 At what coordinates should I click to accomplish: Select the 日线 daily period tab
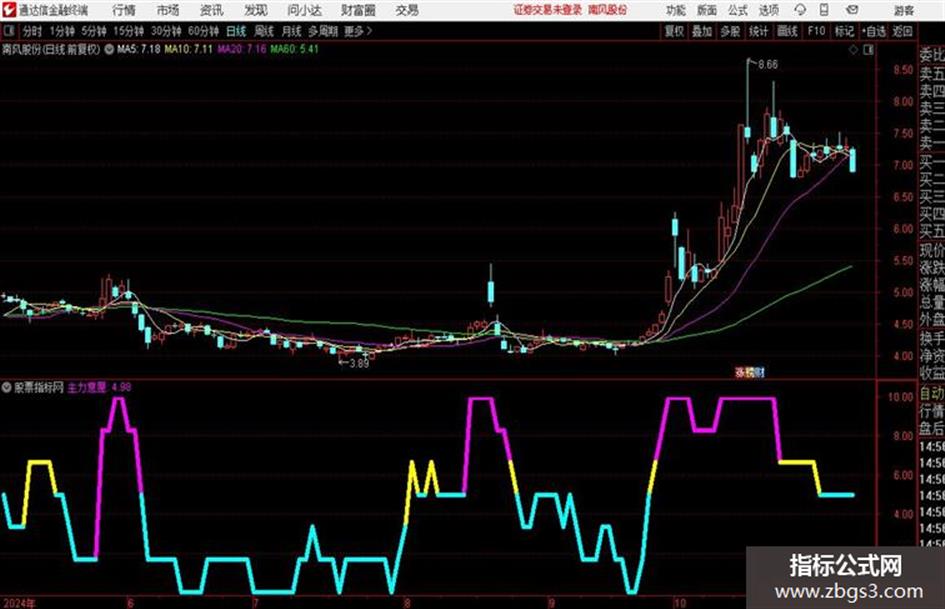click(236, 31)
